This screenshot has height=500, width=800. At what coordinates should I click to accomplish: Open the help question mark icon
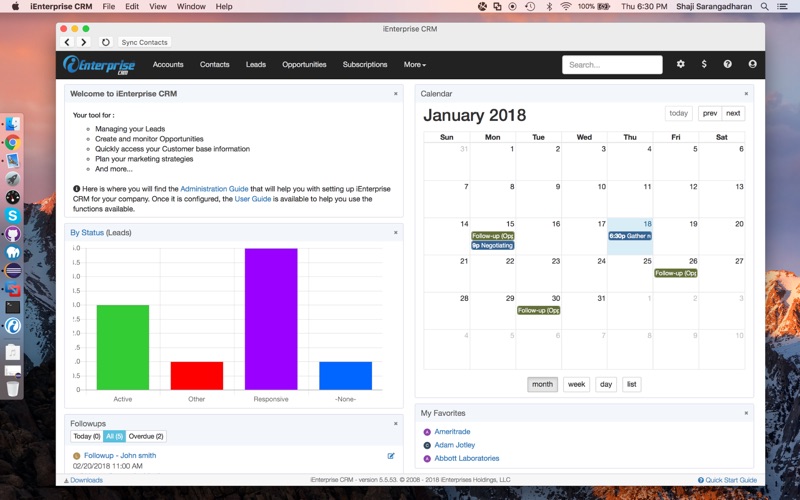[728, 64]
